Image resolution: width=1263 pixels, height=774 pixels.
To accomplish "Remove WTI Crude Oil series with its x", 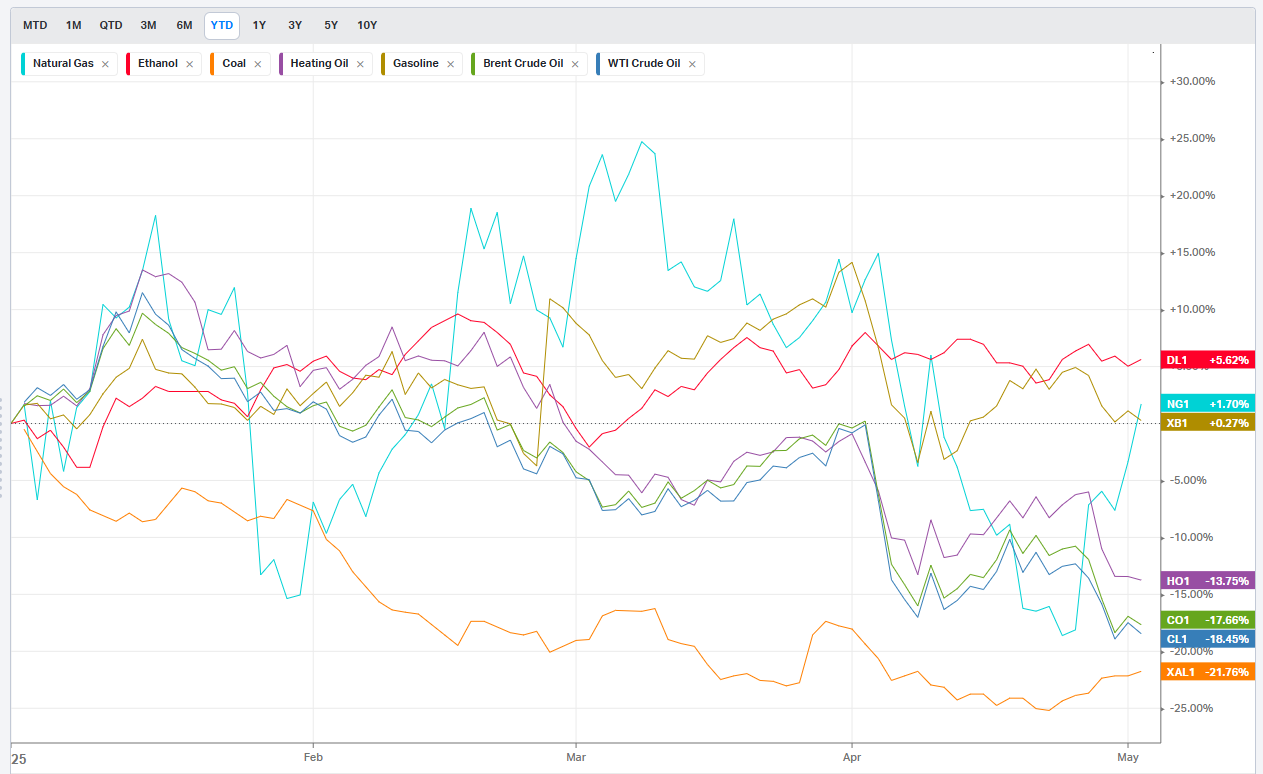I will click(691, 64).
